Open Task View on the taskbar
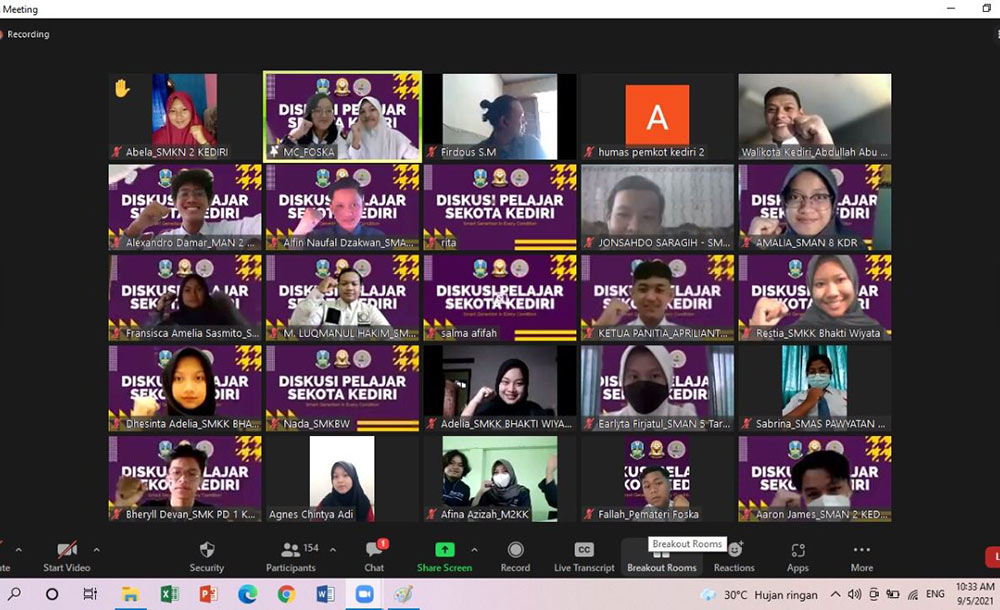Viewport: 1000px width, 610px height. coord(90,594)
